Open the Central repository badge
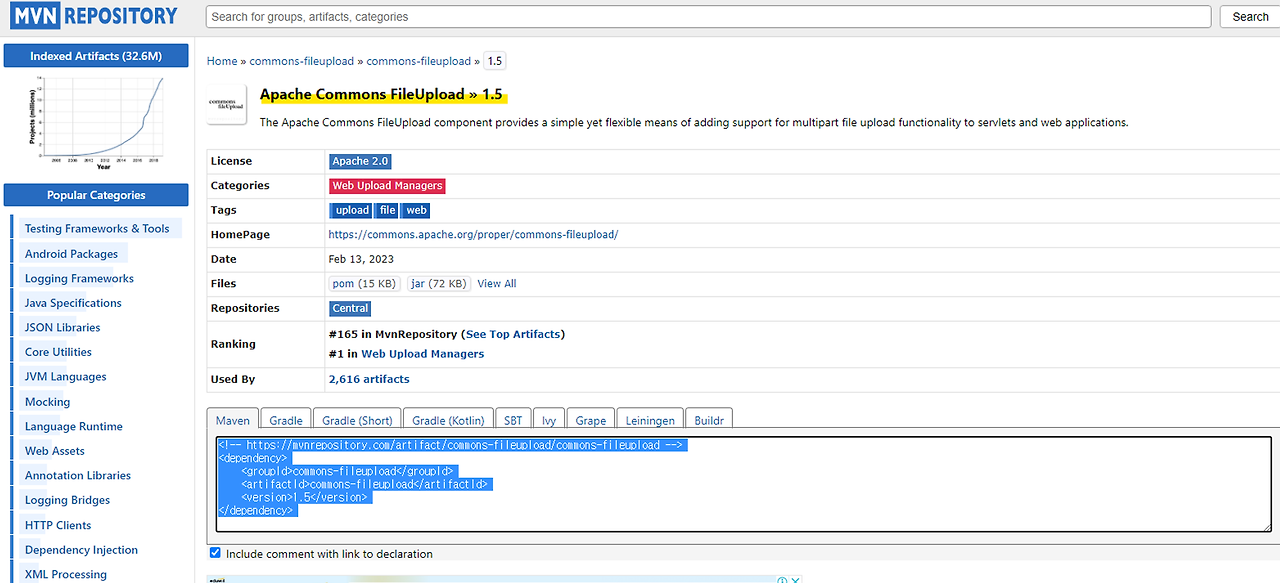The width and height of the screenshot is (1280, 583). 351,308
